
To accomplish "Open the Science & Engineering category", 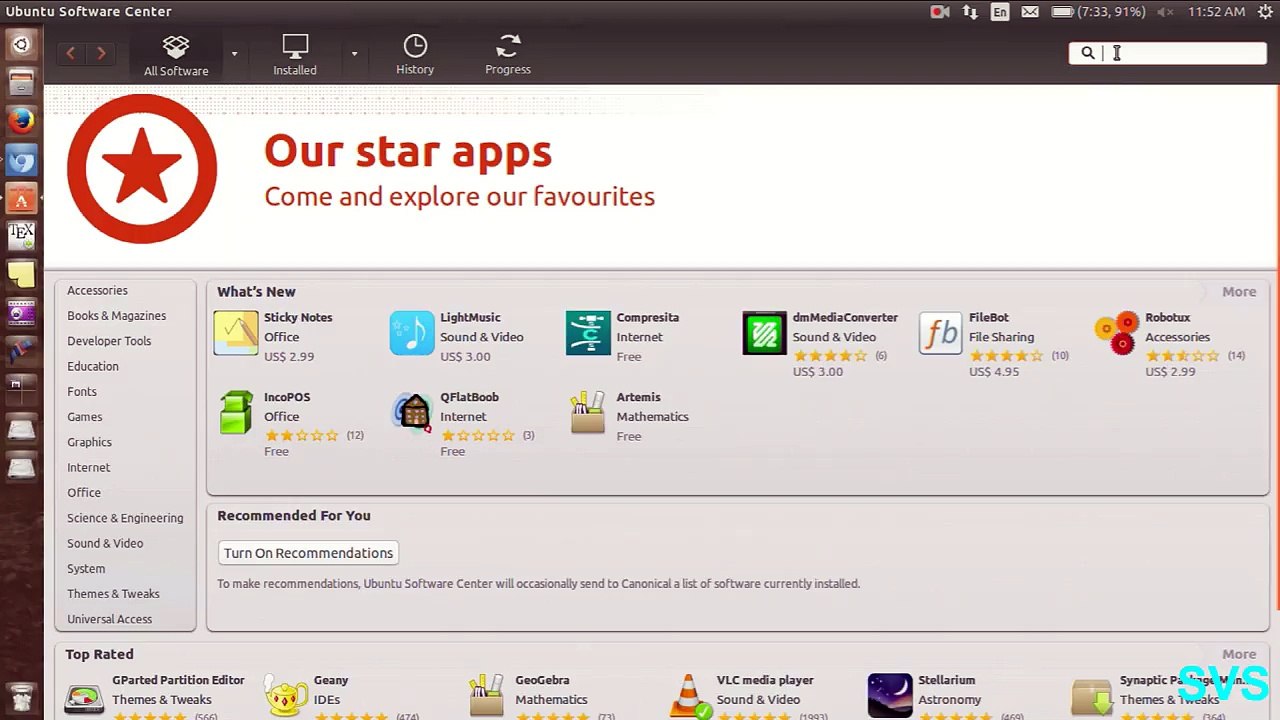I will [x=125, y=518].
